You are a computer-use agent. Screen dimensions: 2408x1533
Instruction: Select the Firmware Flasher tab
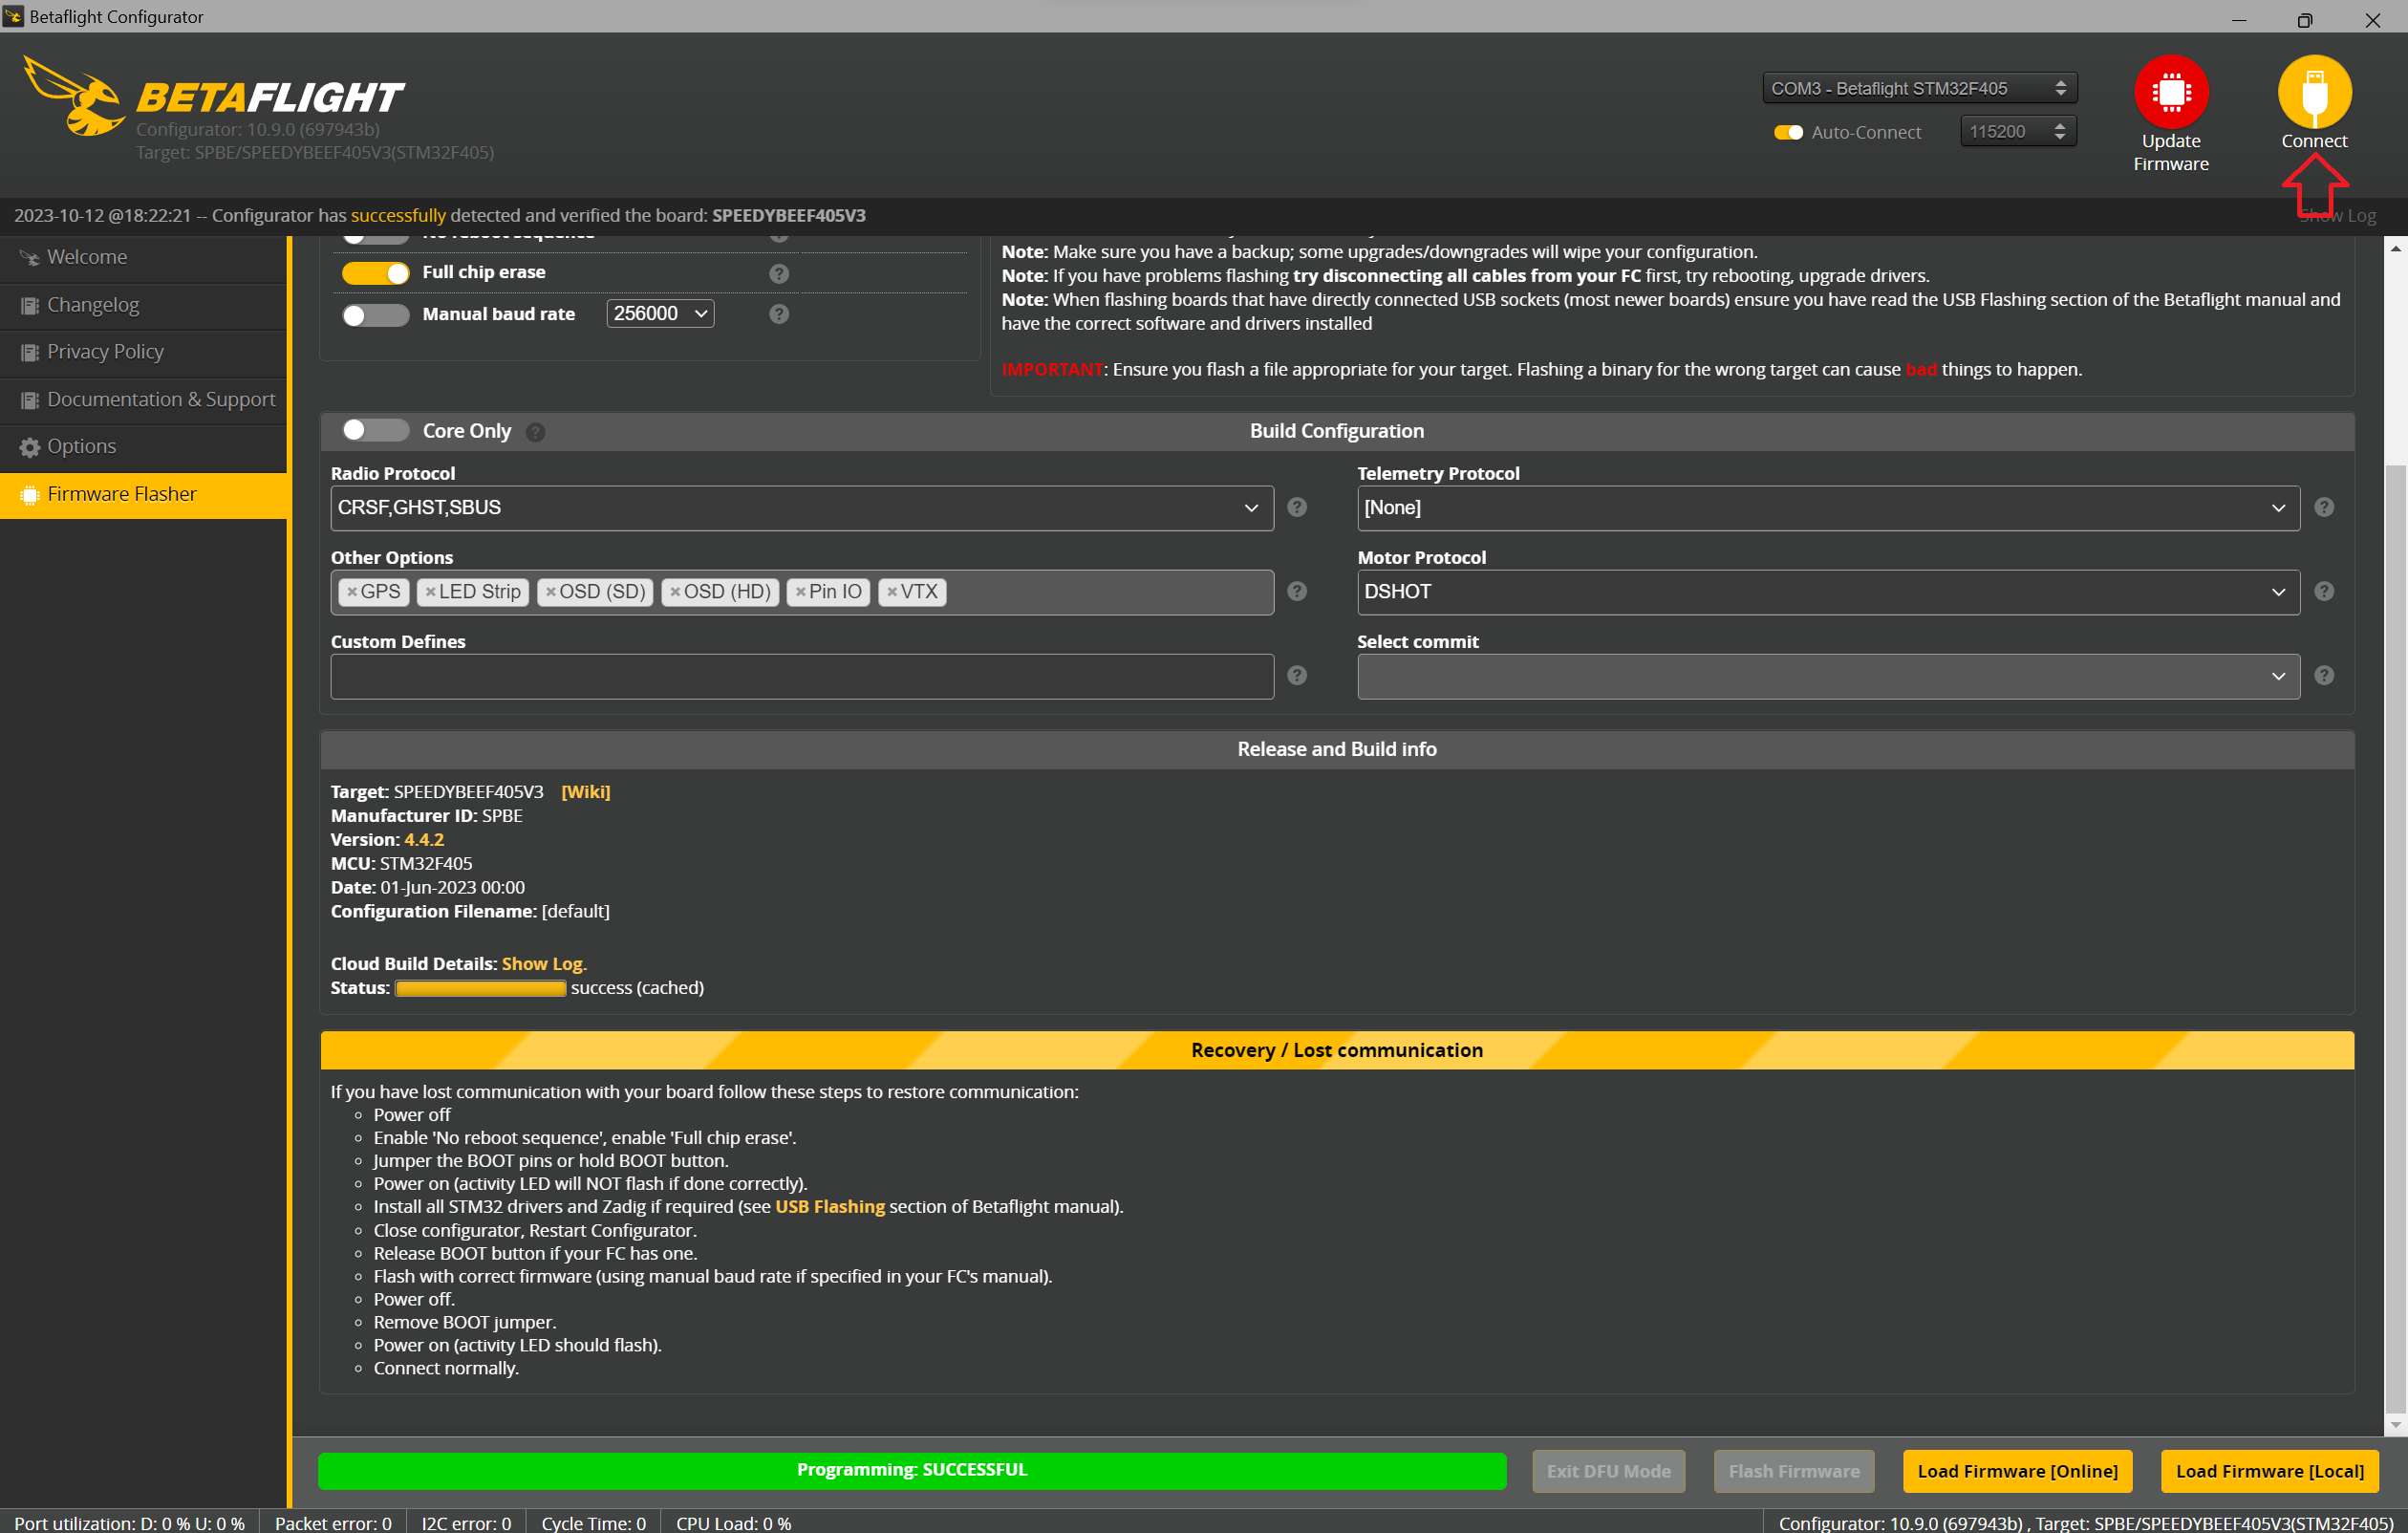point(144,494)
